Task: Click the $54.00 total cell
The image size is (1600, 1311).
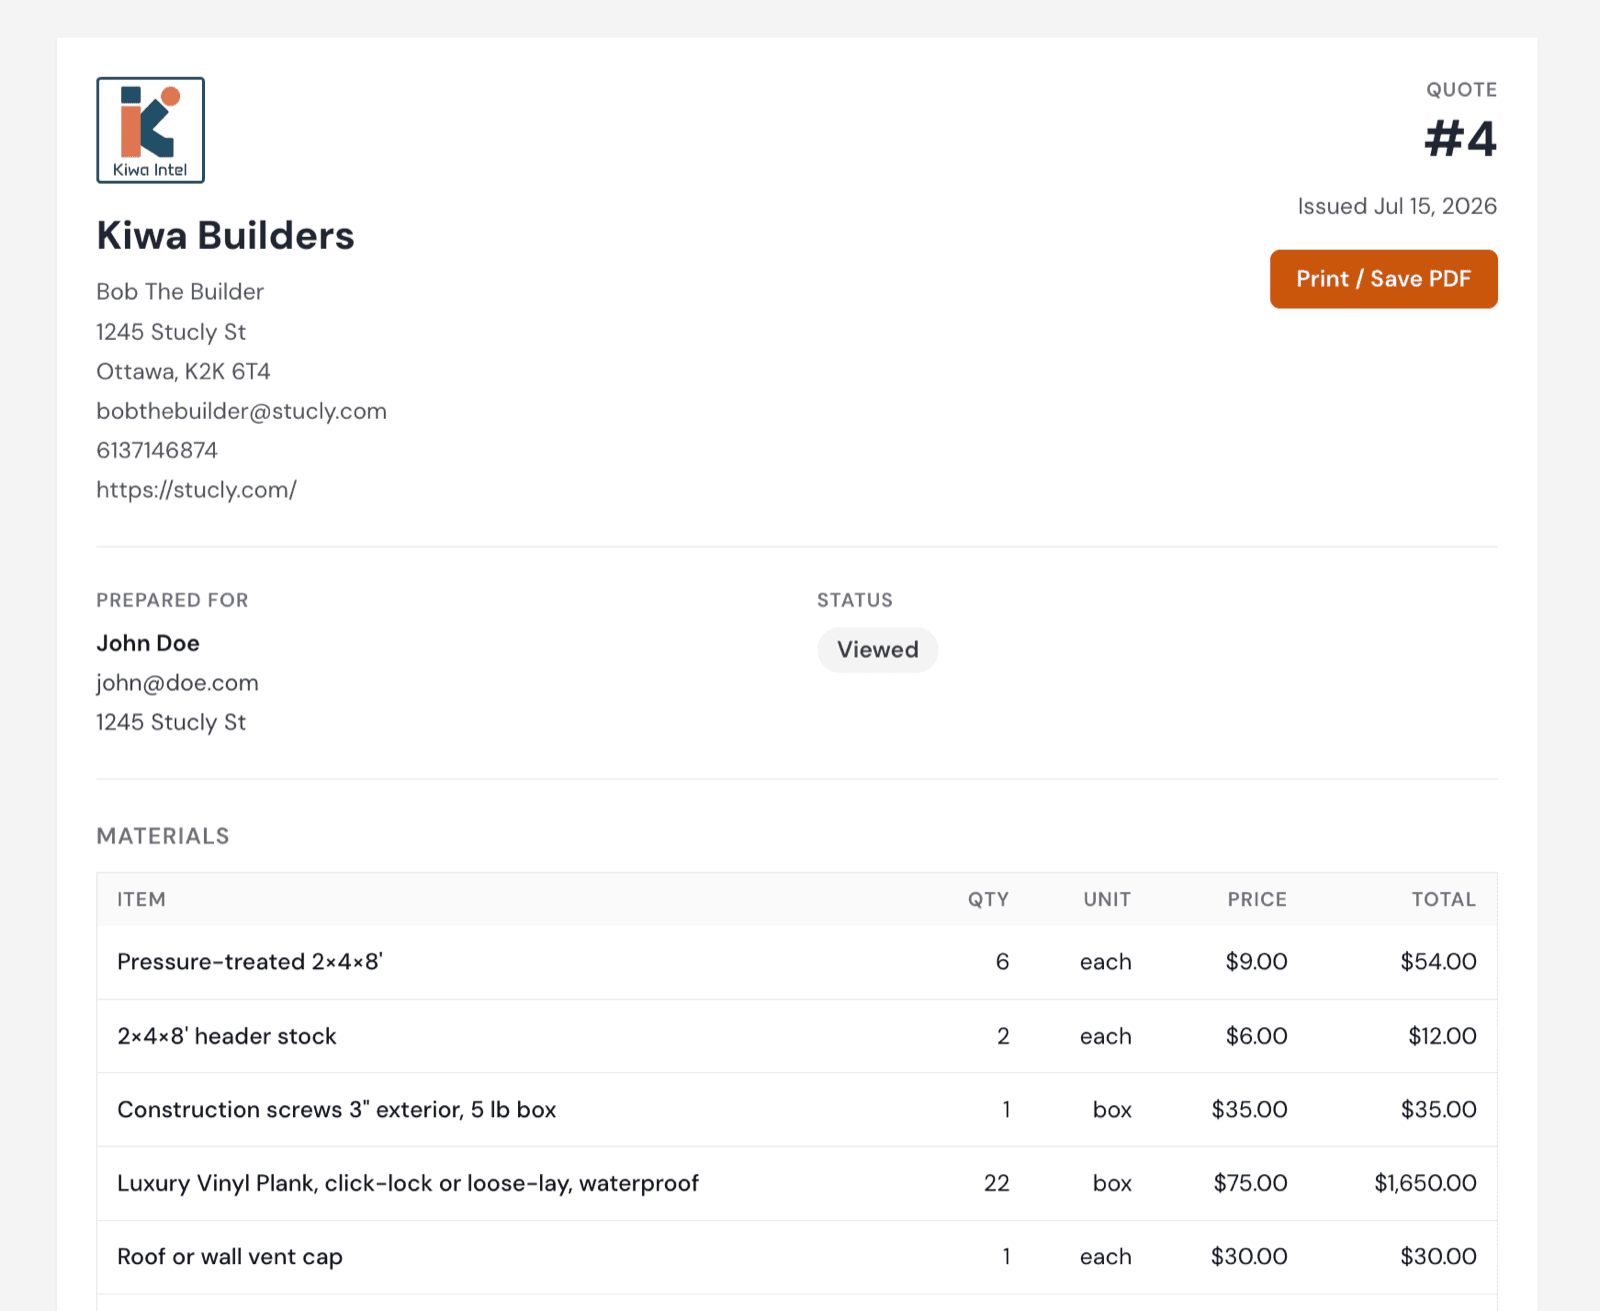Action: pyautogui.click(x=1438, y=962)
